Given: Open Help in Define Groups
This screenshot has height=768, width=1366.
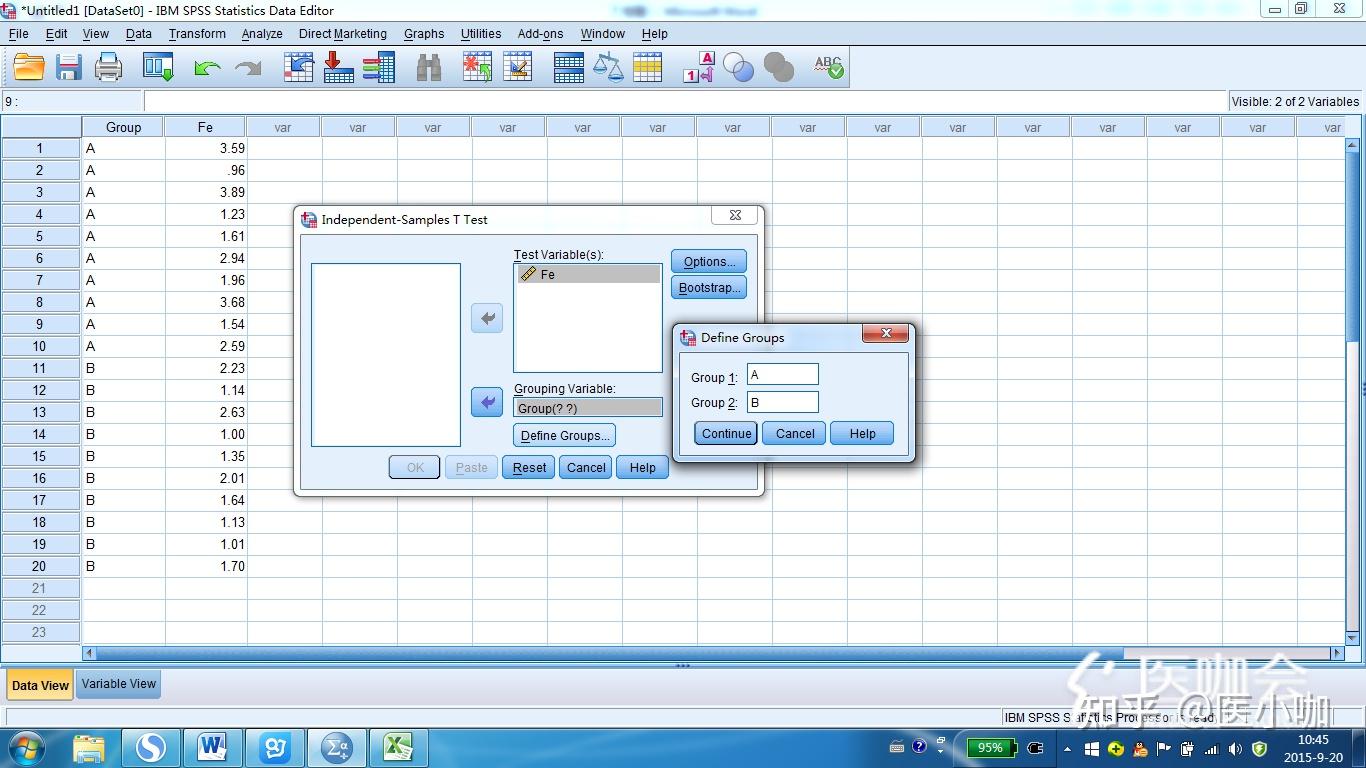Looking at the screenshot, I should point(862,433).
